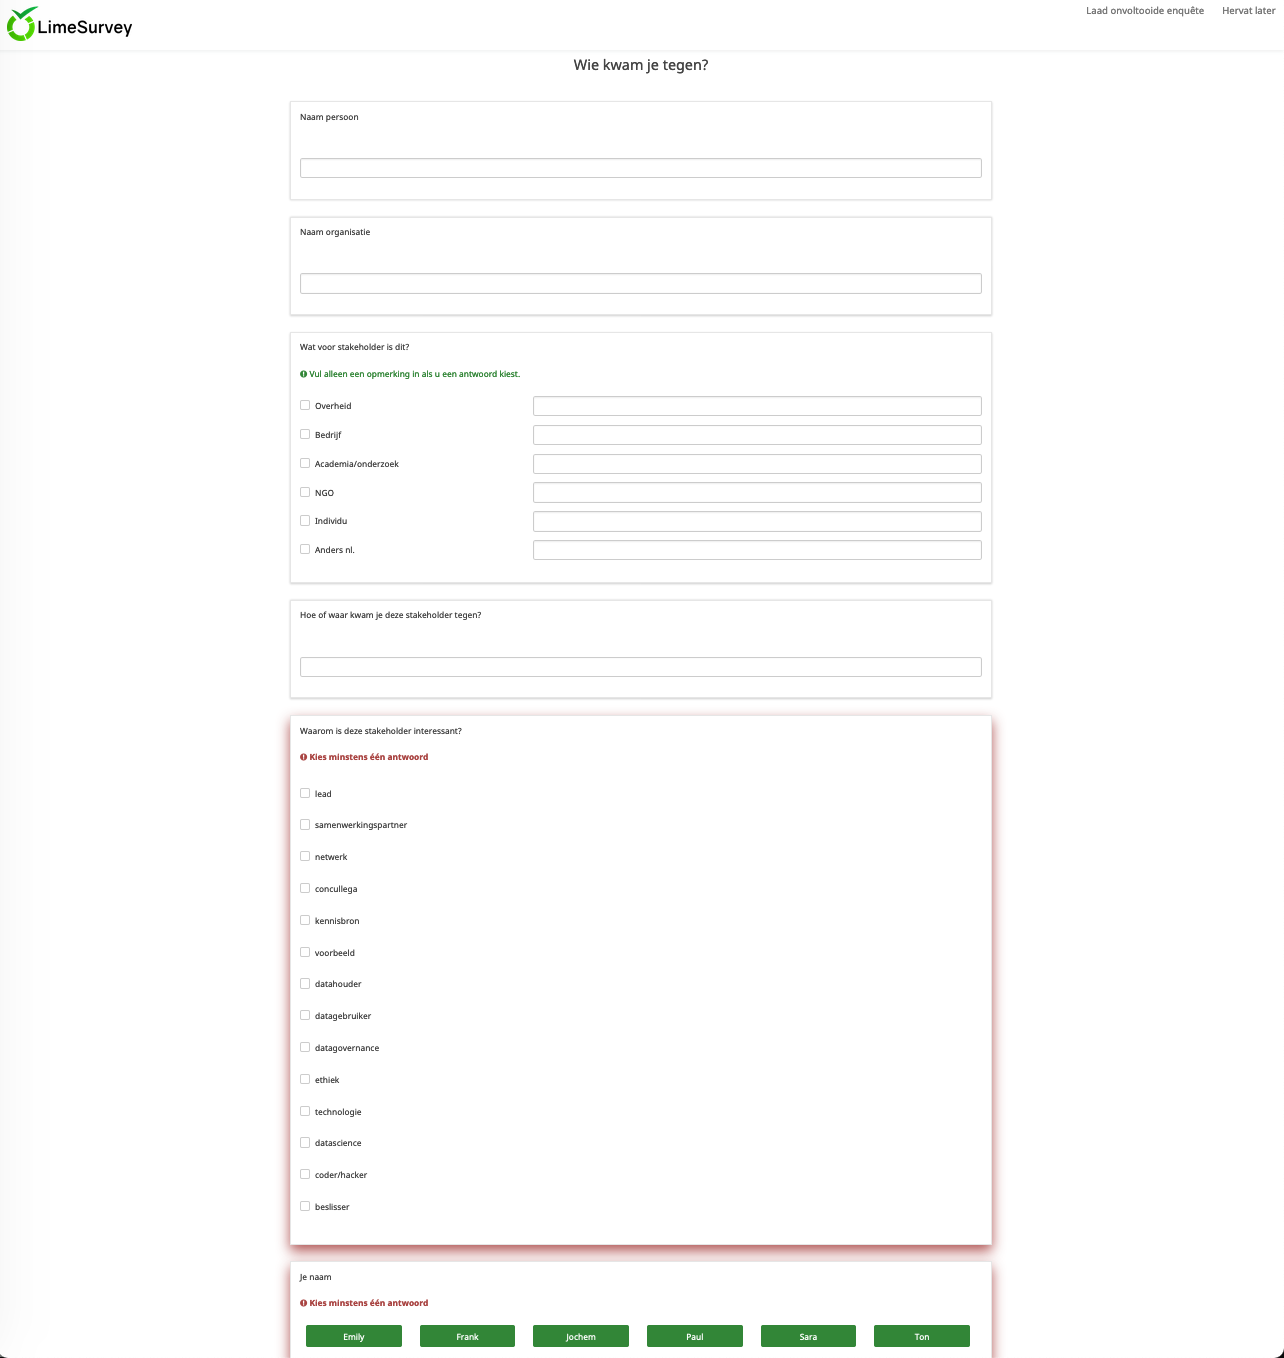This screenshot has height=1358, width=1284.
Task: Check the coder/hacker checkbox
Action: click(x=305, y=1175)
